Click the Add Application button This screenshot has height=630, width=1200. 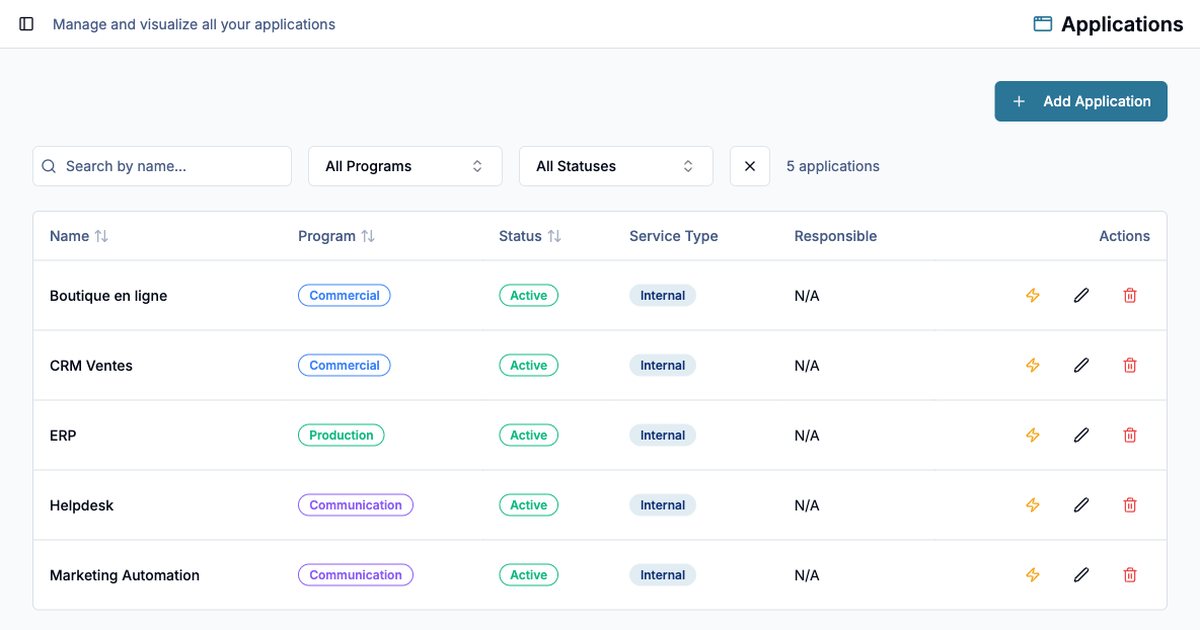1081,101
